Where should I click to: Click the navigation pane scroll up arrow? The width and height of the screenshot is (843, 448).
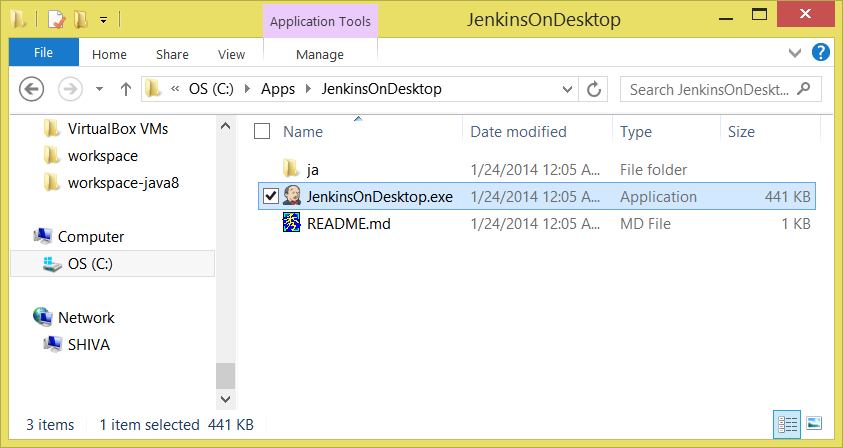point(226,126)
